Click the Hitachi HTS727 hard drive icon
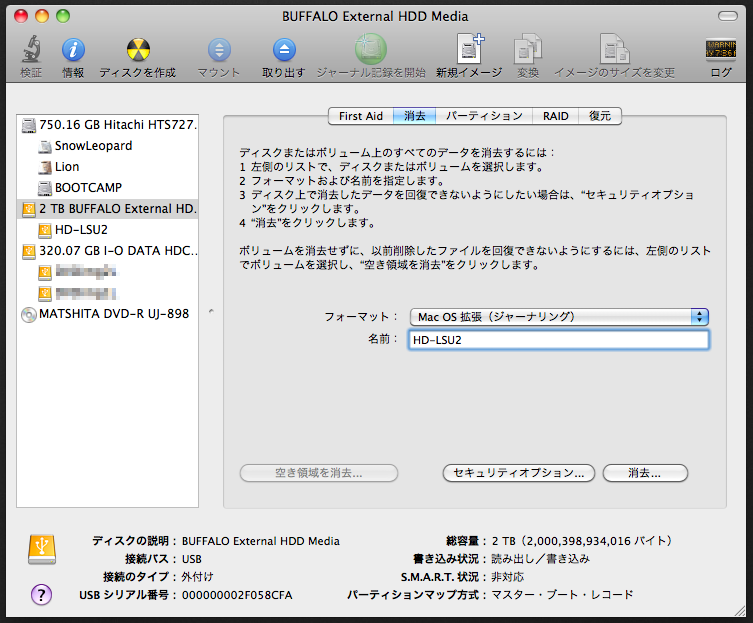Image resolution: width=753 pixels, height=623 pixels. [29, 125]
